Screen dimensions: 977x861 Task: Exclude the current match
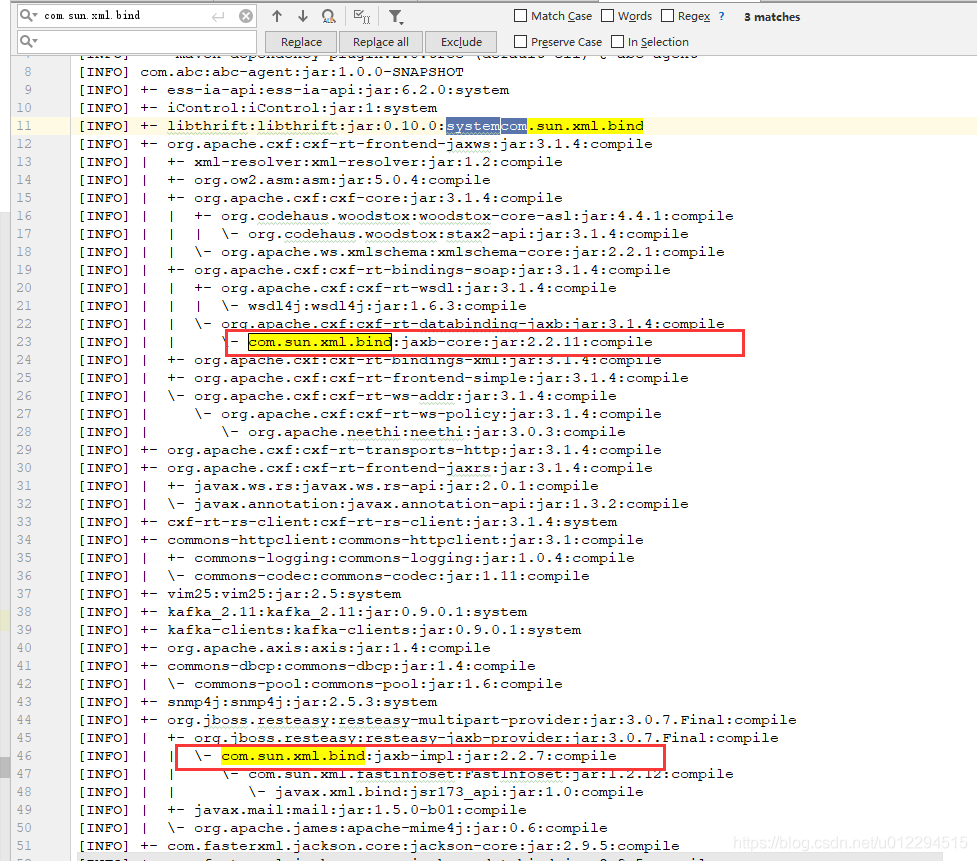pyautogui.click(x=460, y=42)
